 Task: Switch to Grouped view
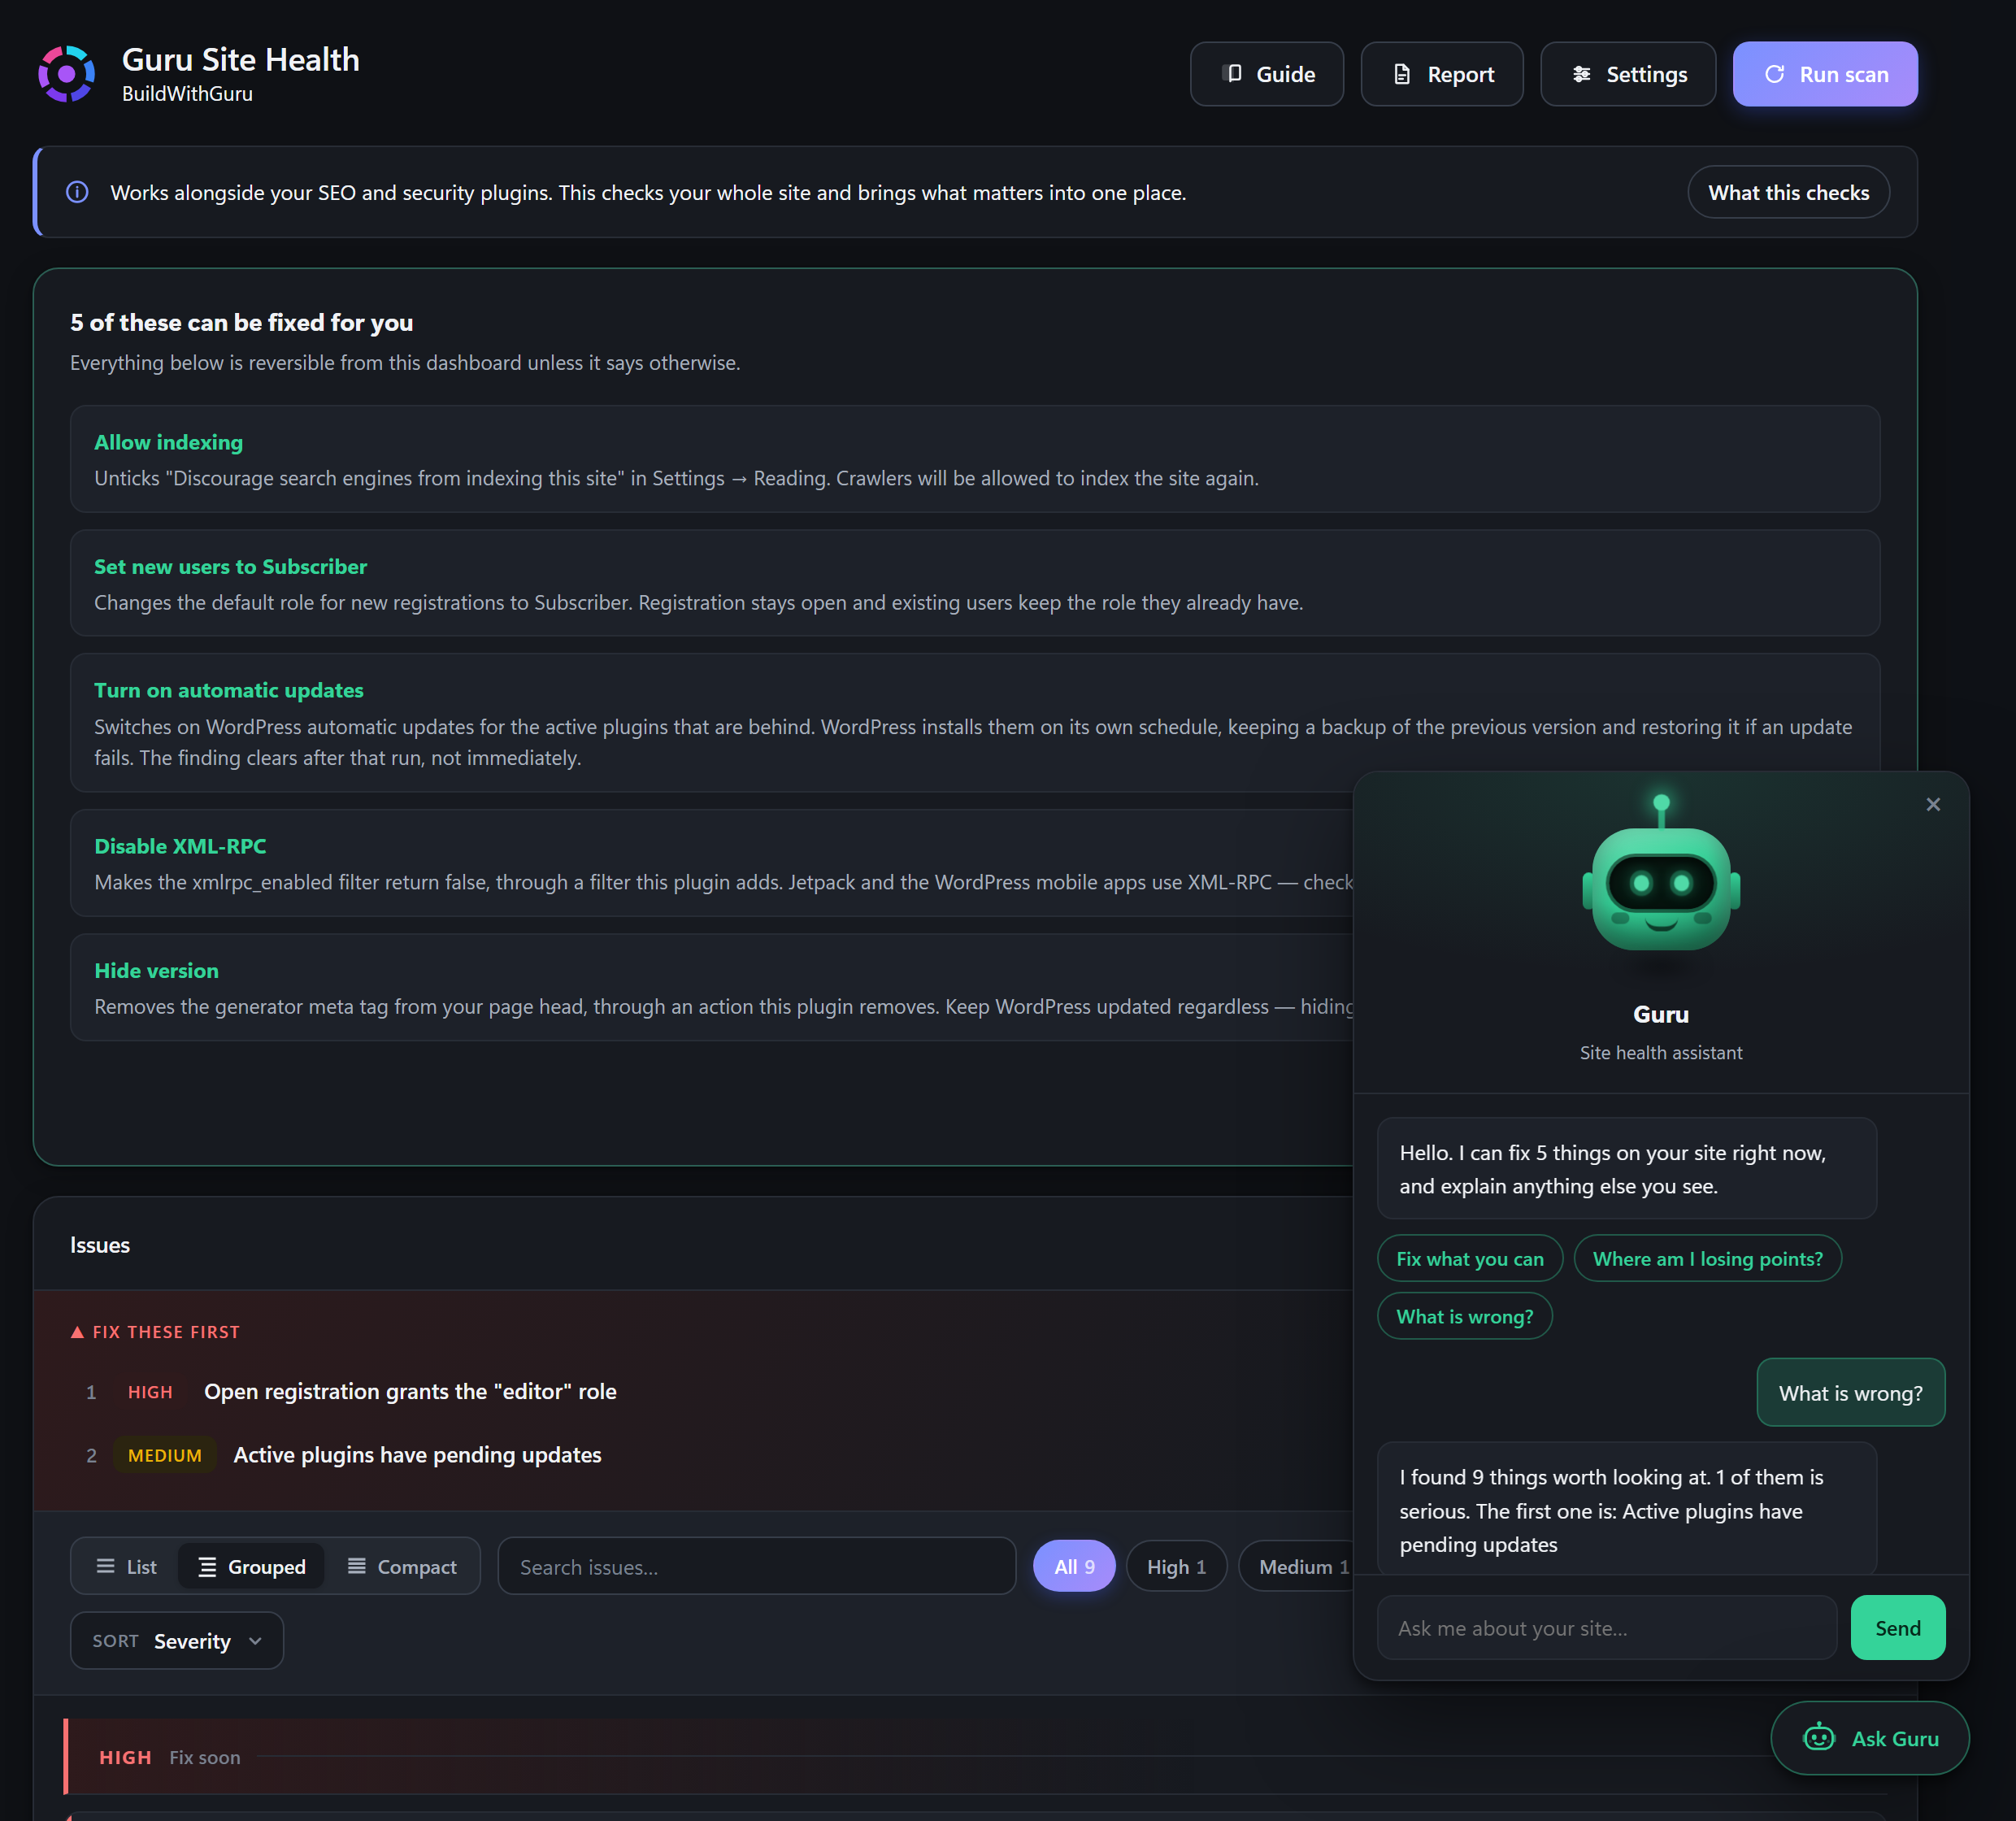tap(251, 1566)
